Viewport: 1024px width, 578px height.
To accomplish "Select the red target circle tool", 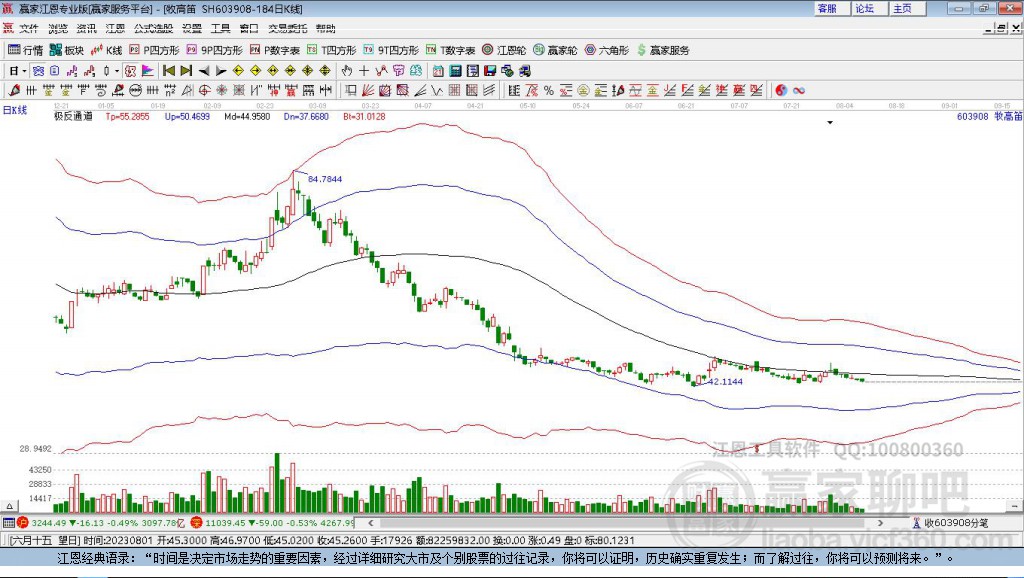I will coord(204,90).
